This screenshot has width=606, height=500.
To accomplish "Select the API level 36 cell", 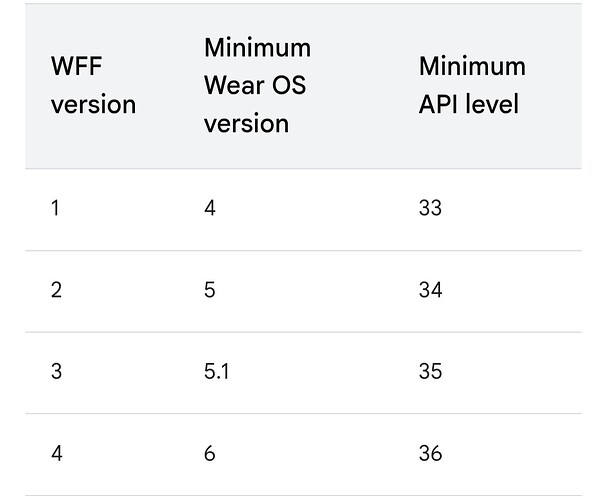I will (x=430, y=453).
